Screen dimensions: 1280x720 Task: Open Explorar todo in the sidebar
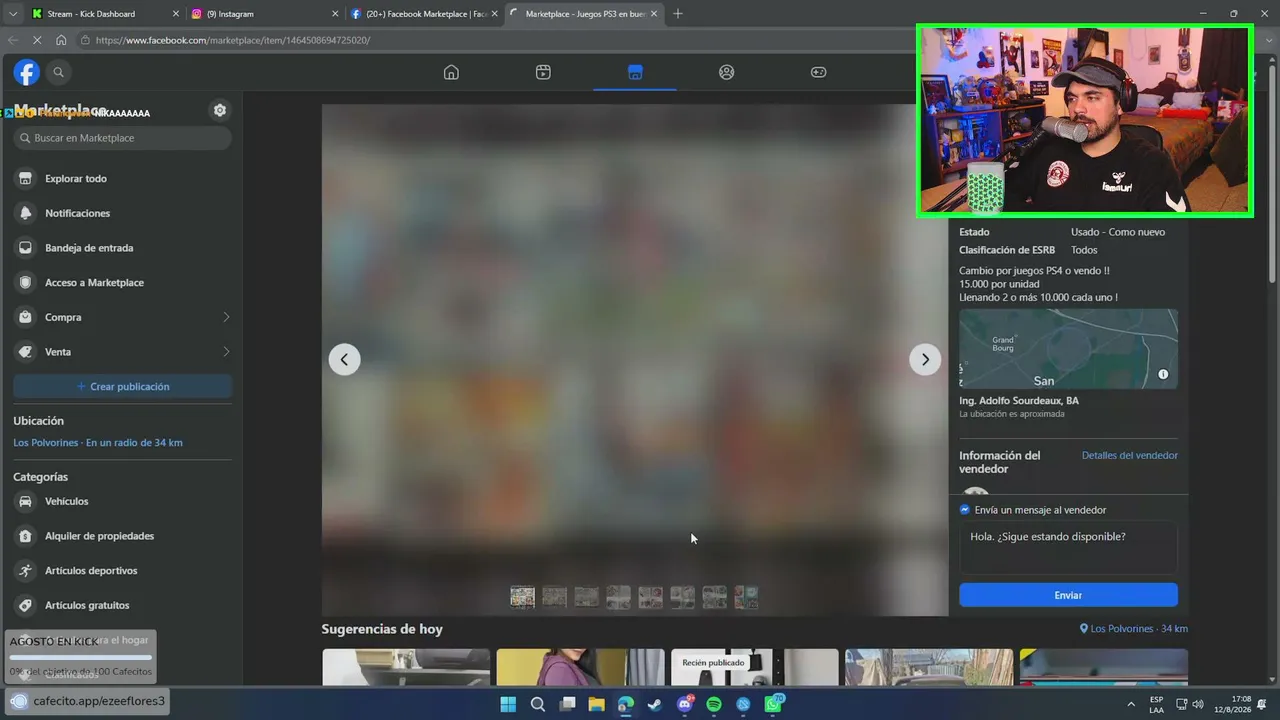point(123,178)
